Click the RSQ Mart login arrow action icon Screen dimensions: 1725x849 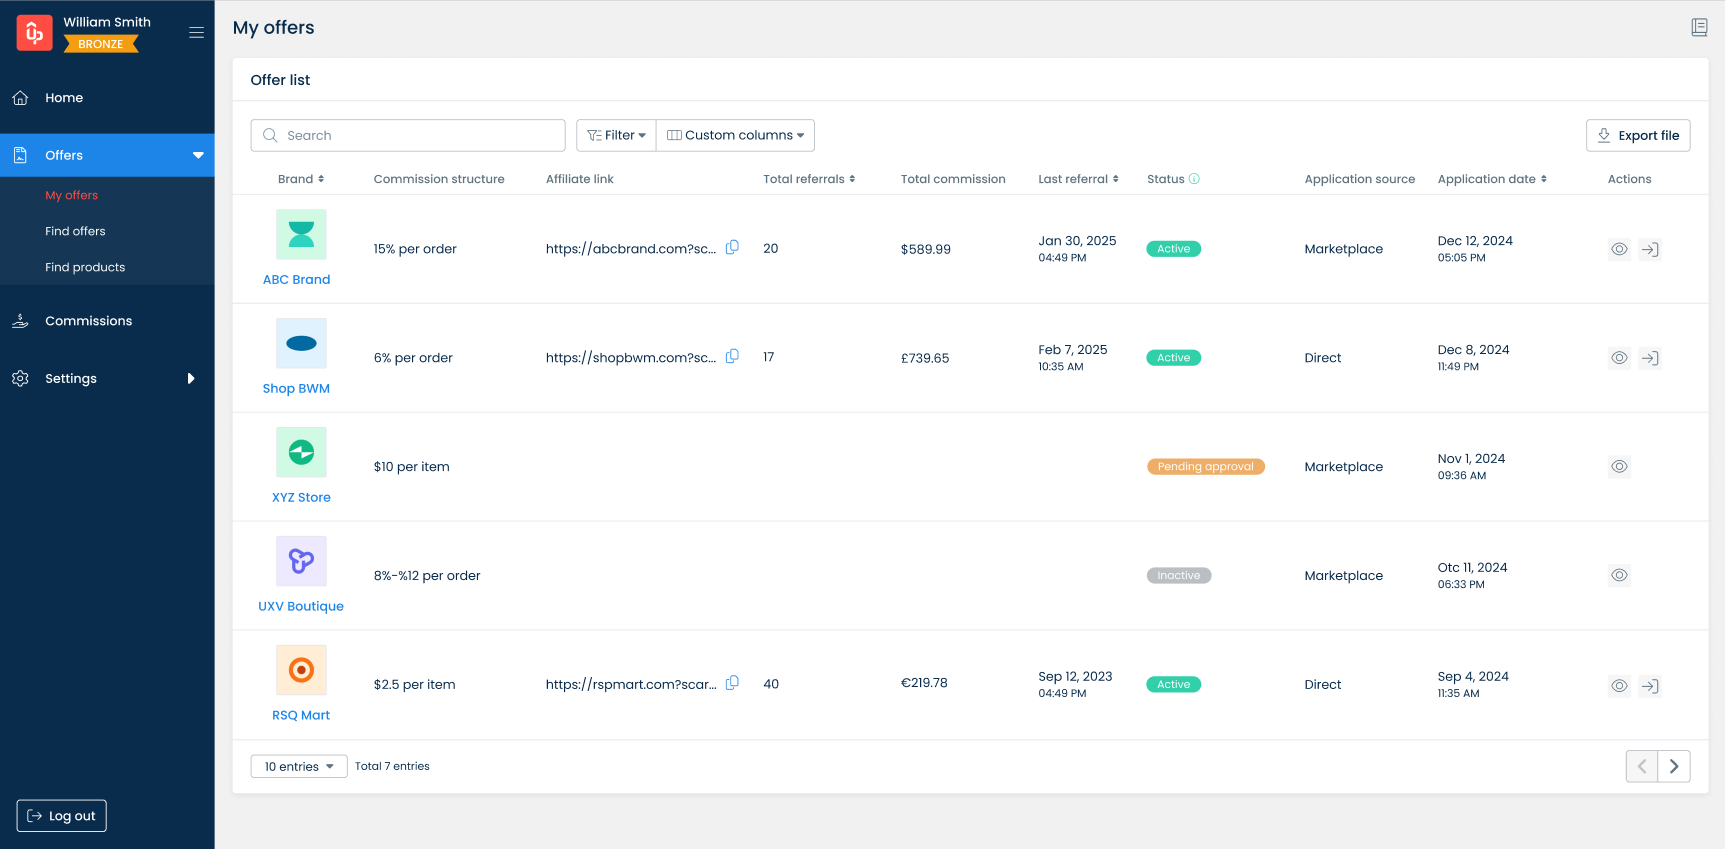coord(1650,686)
